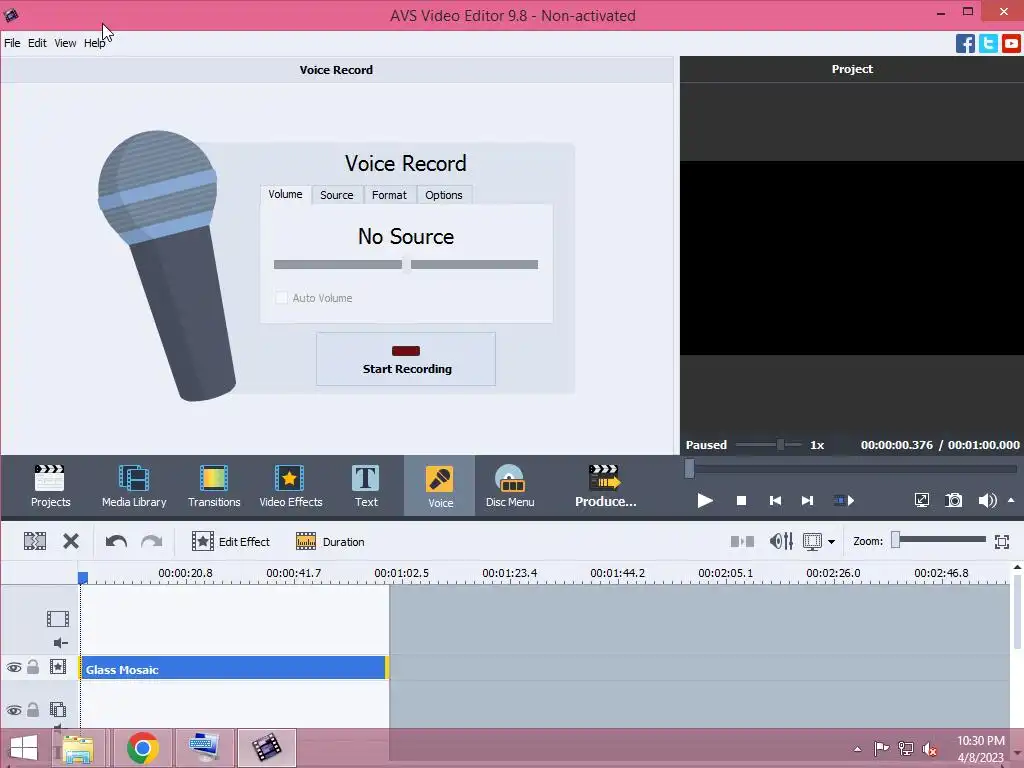Viewport: 1024px width, 768px height.
Task: Open the audio mixer icon
Action: 781,541
